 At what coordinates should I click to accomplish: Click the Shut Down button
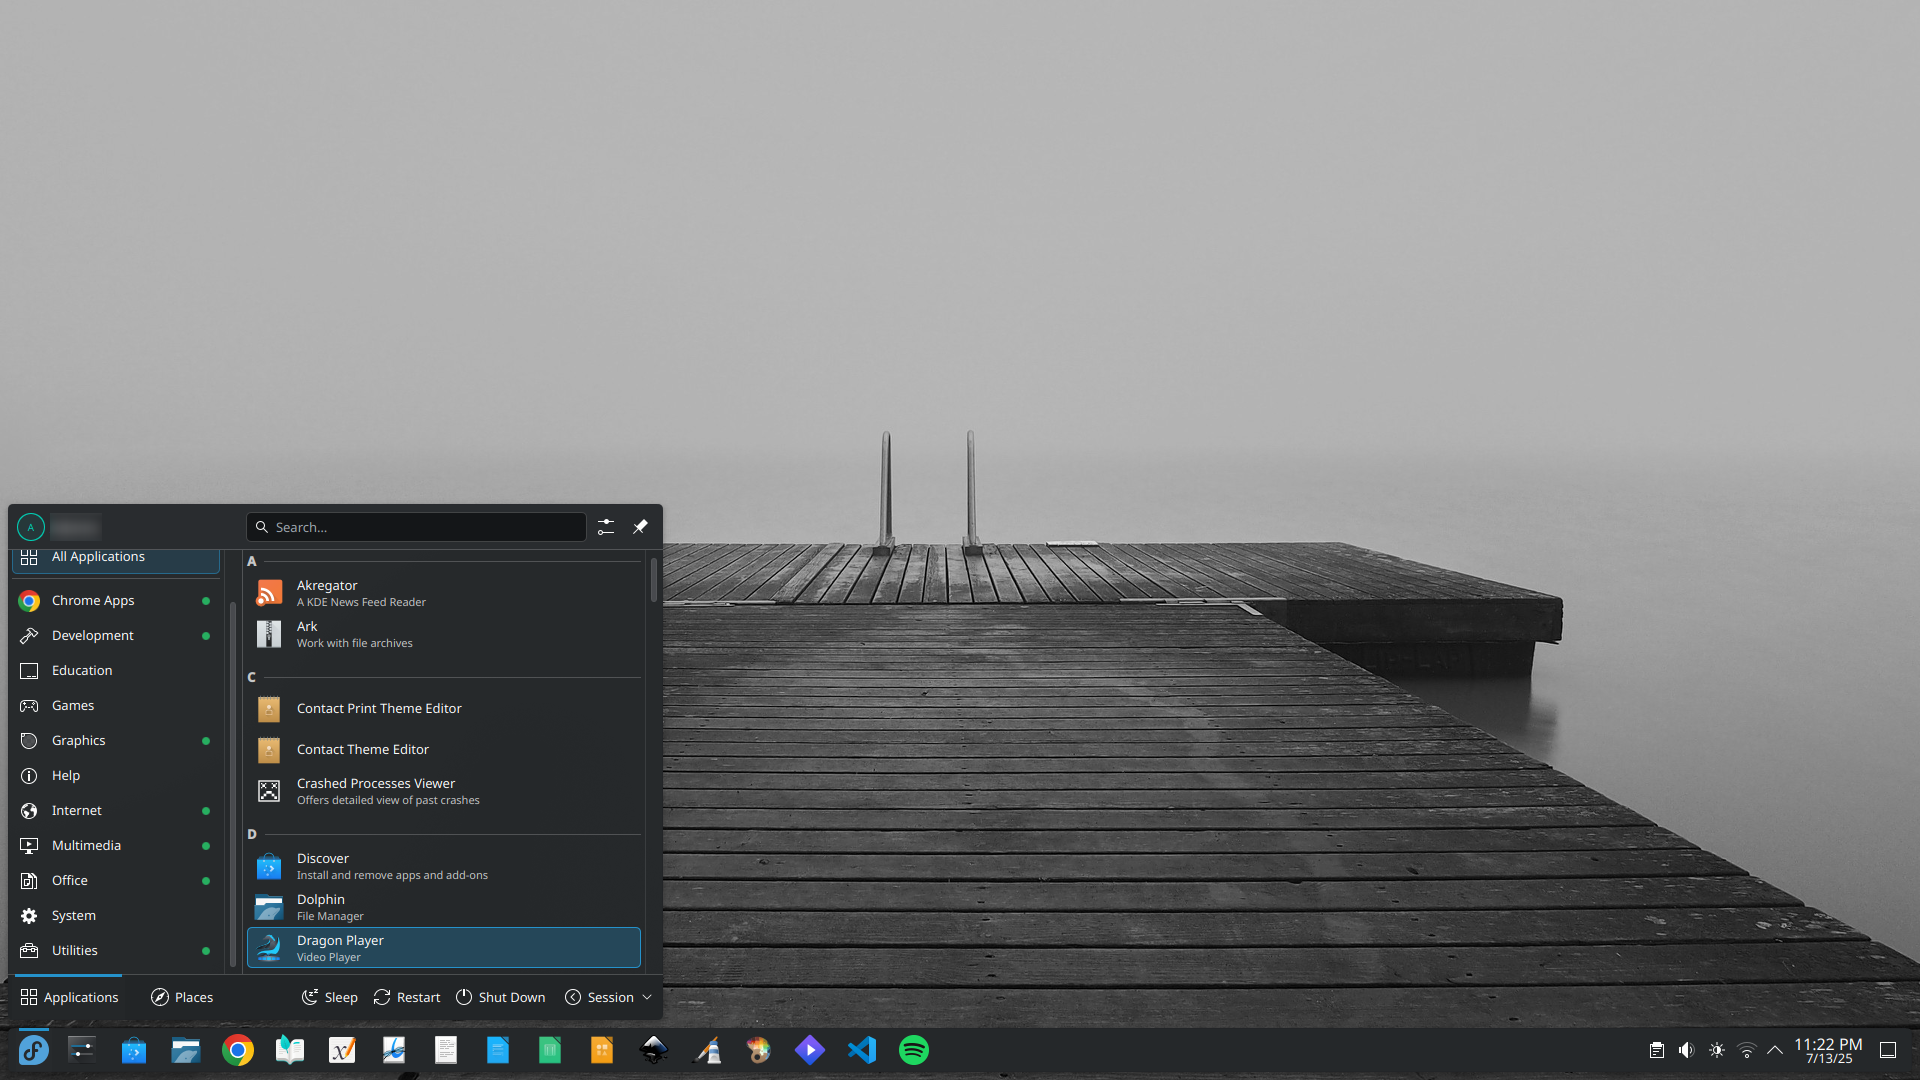pos(501,997)
